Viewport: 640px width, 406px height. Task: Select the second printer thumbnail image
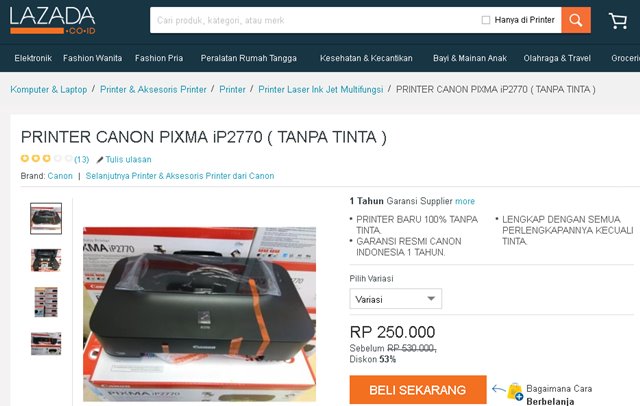point(46,260)
